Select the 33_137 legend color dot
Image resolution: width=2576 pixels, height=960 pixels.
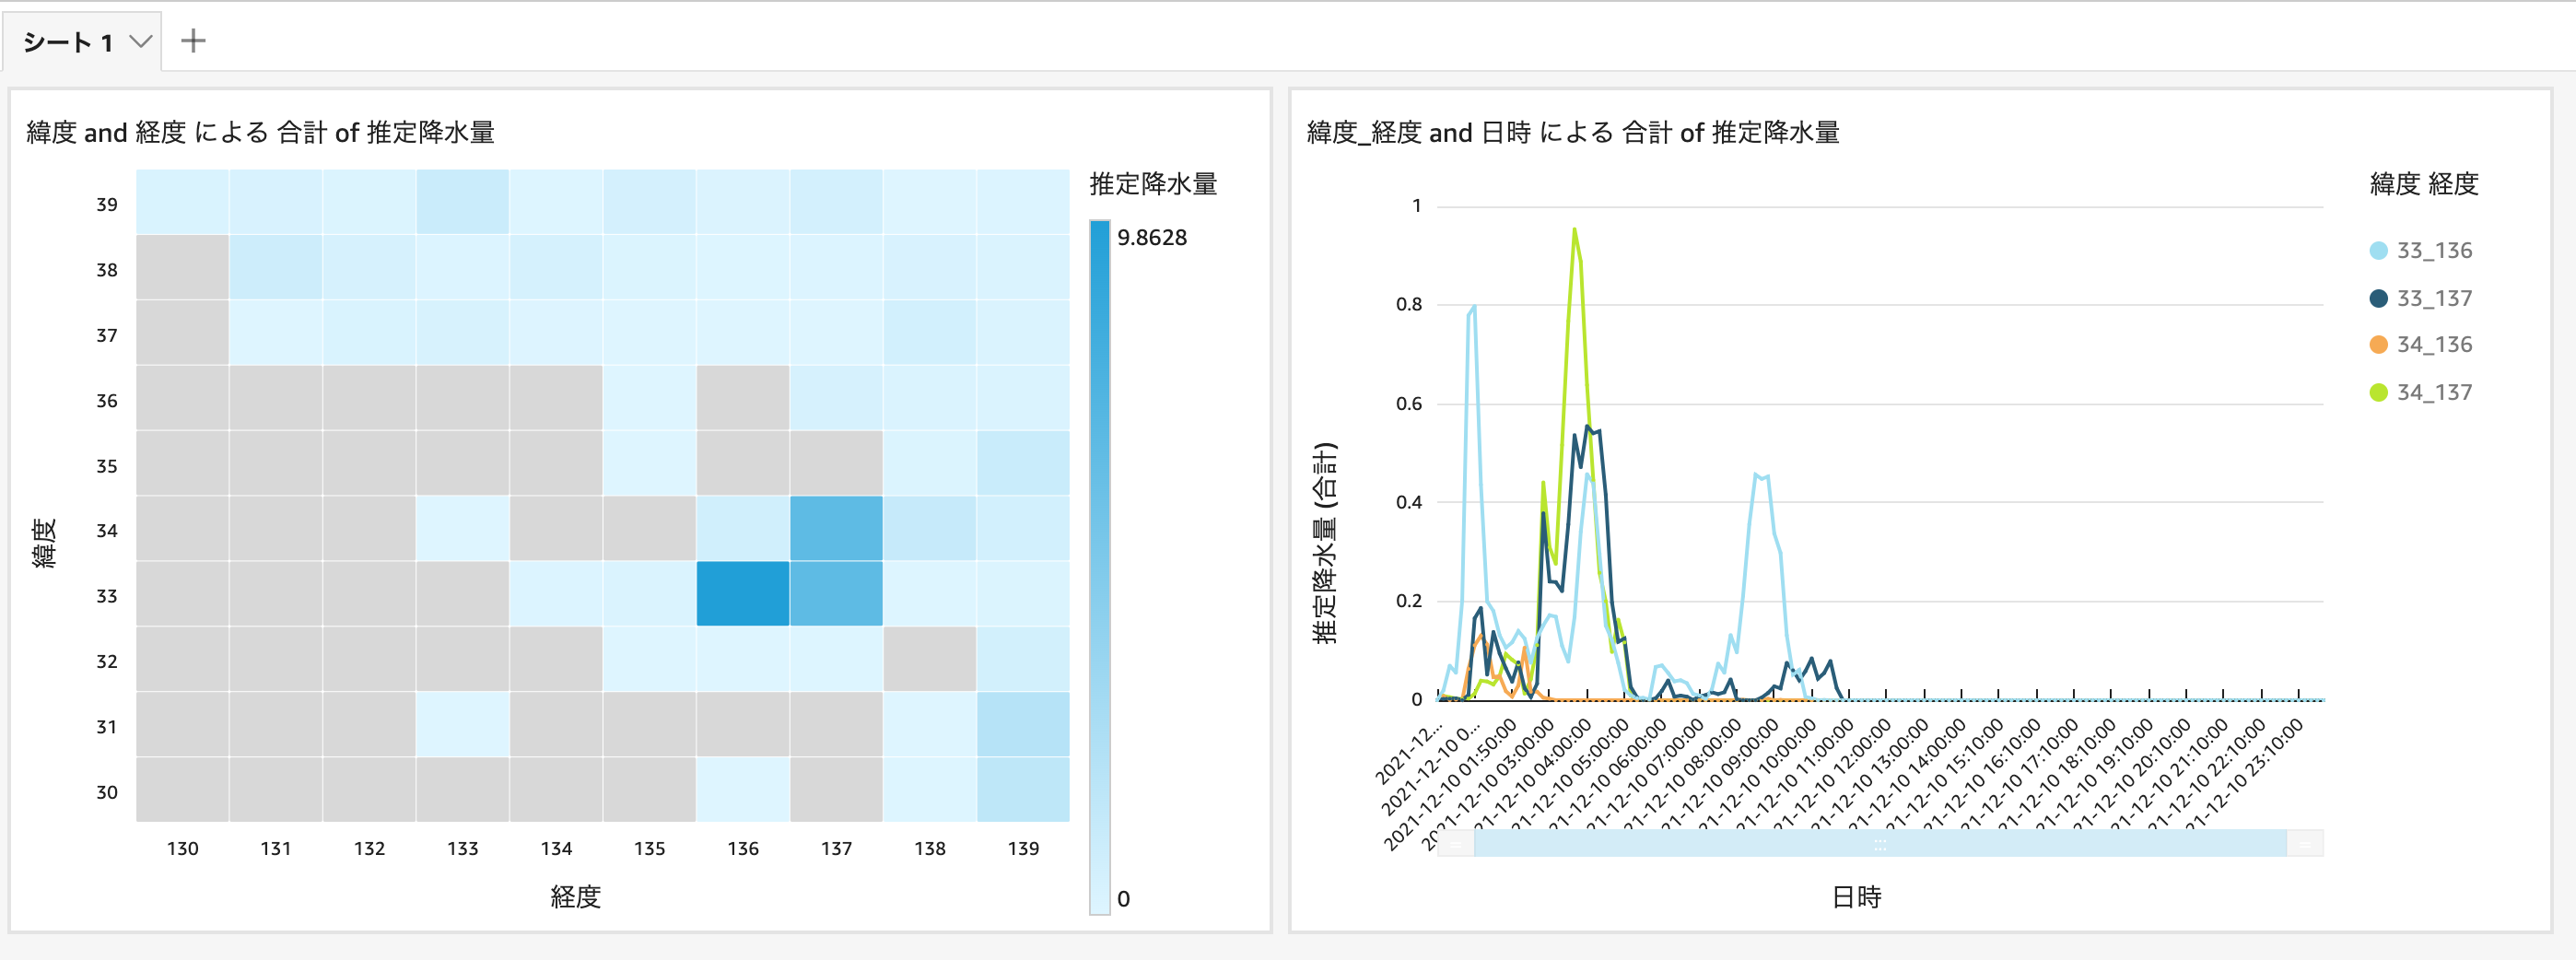(x=2379, y=298)
